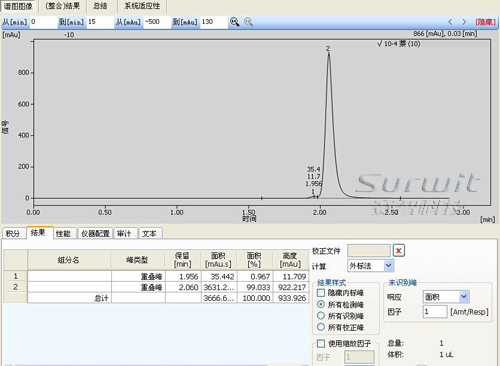Click the 到[min] time input field
Image resolution: width=500 pixels, height=366 pixels.
[x=100, y=22]
